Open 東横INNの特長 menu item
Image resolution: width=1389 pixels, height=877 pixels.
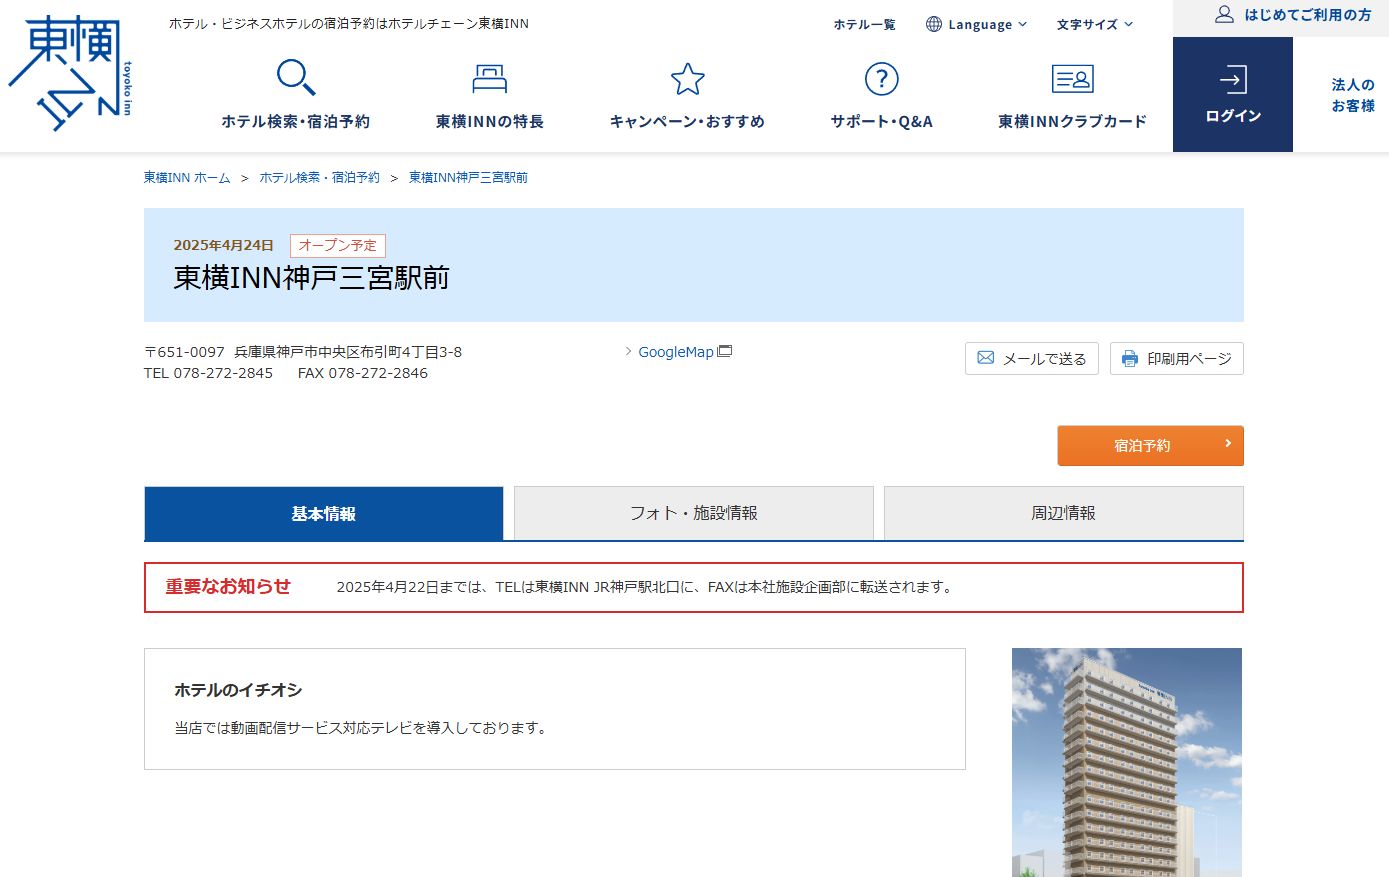point(490,95)
